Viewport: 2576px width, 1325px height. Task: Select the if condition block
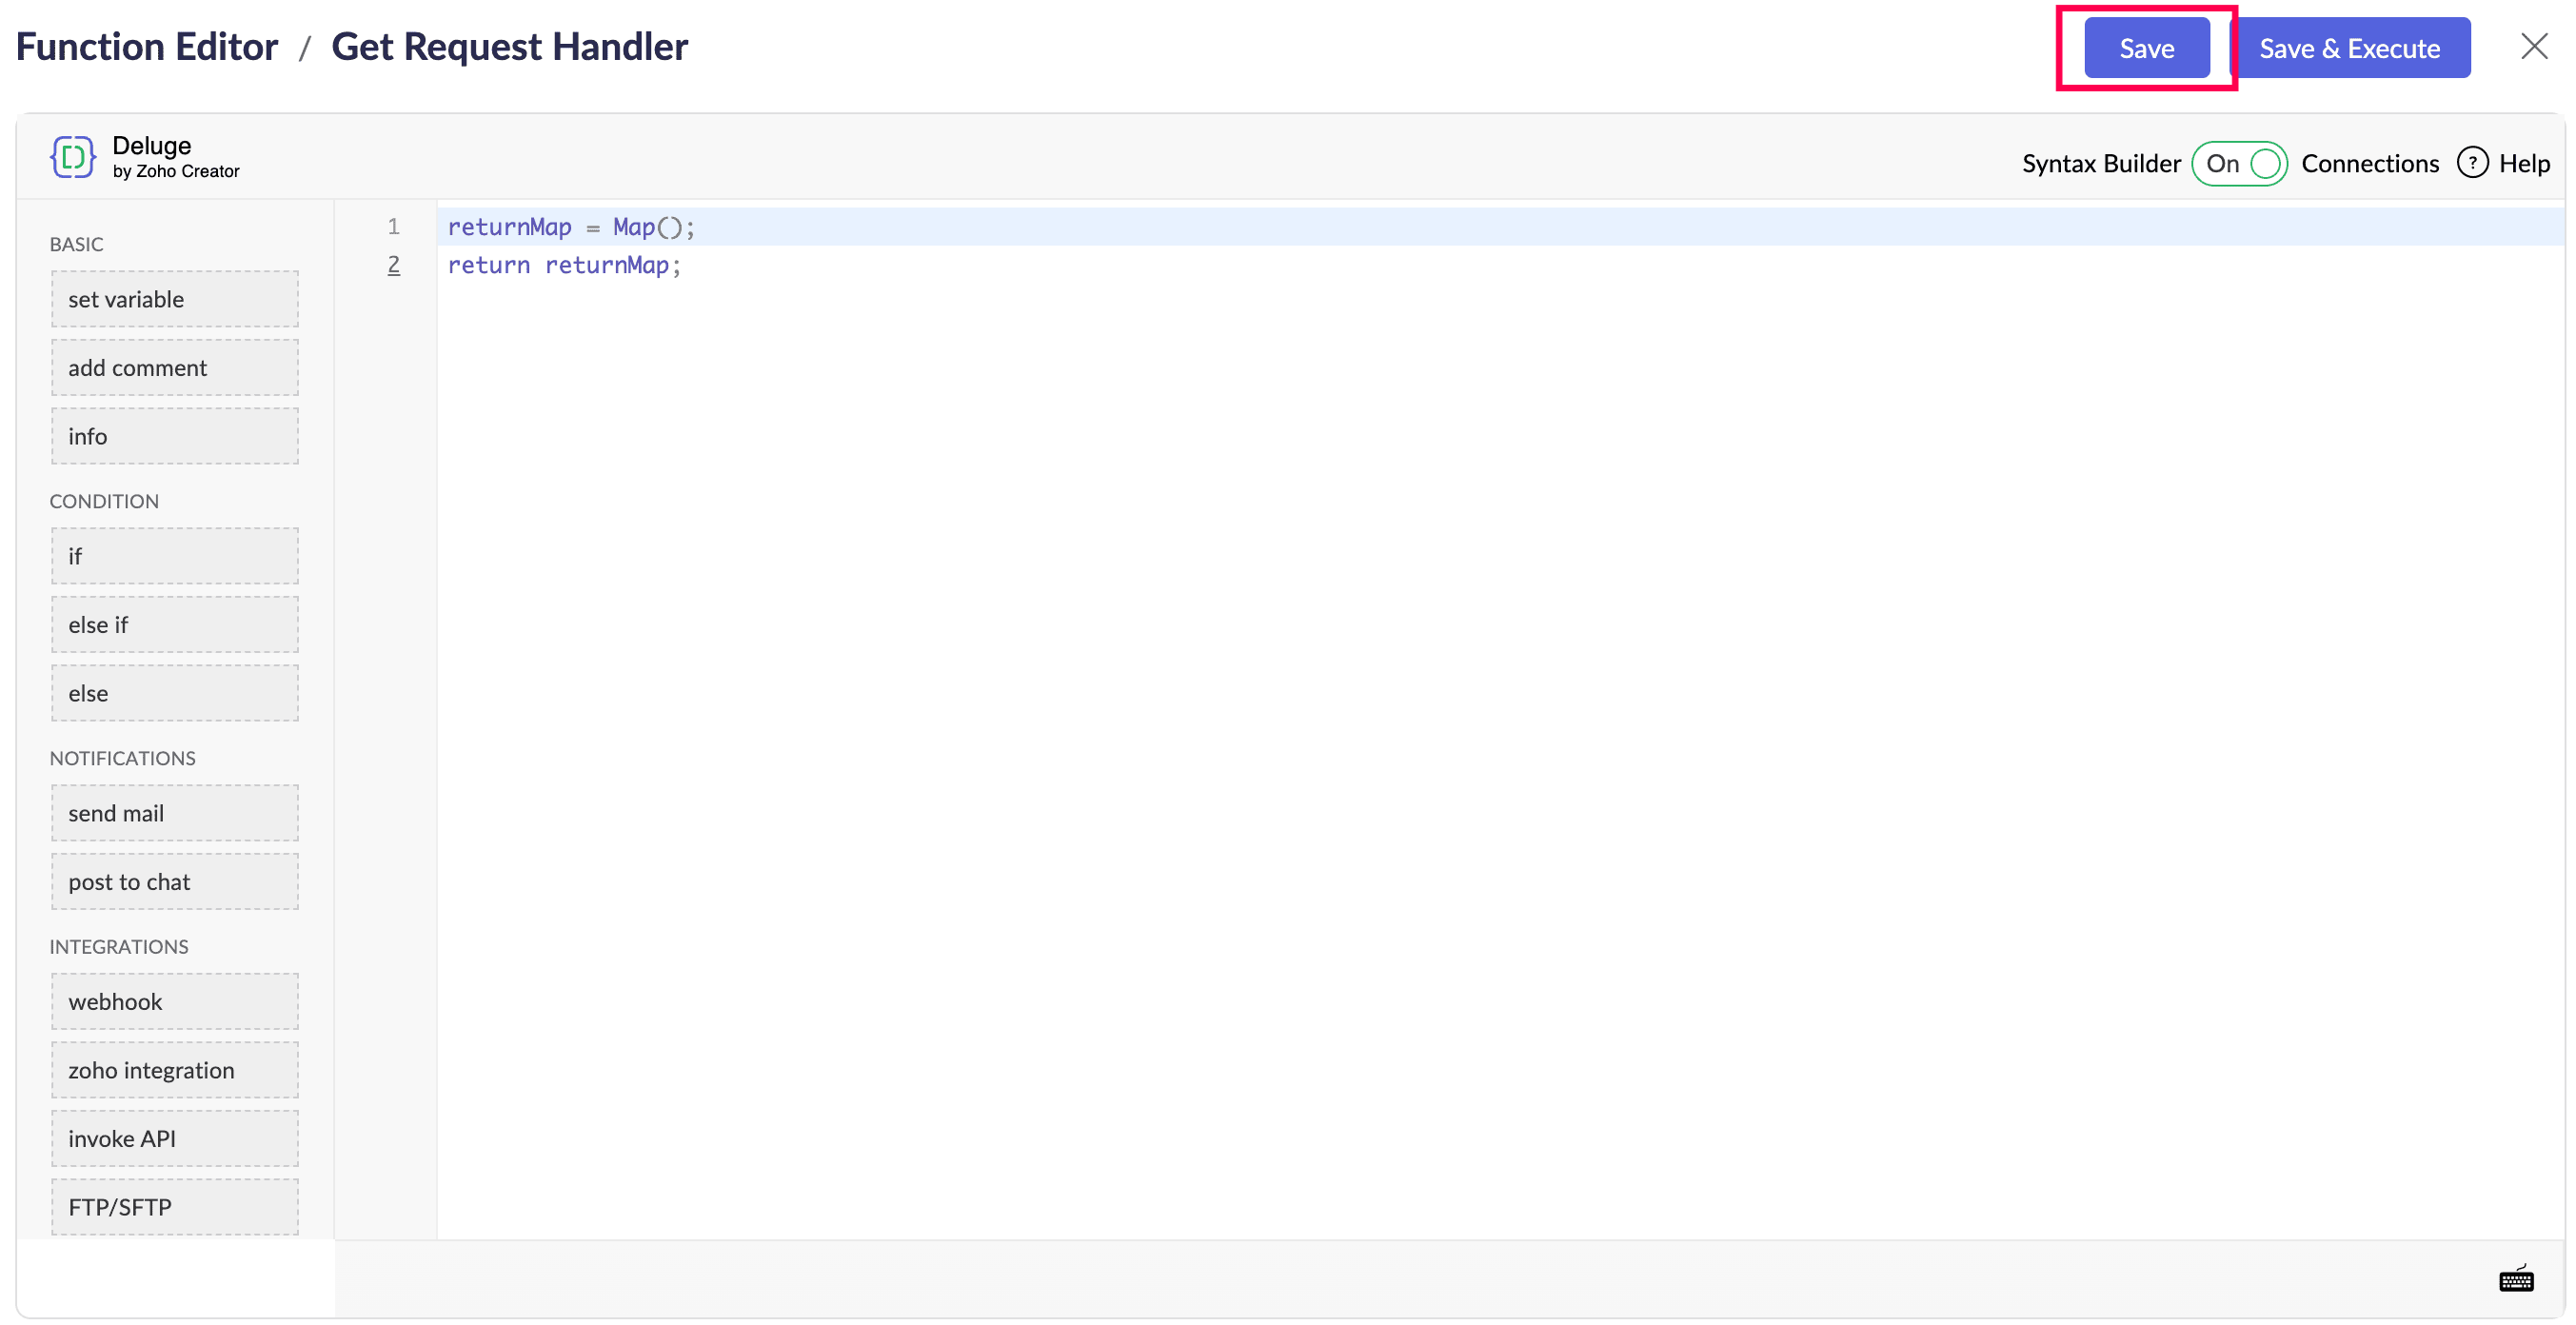click(175, 556)
